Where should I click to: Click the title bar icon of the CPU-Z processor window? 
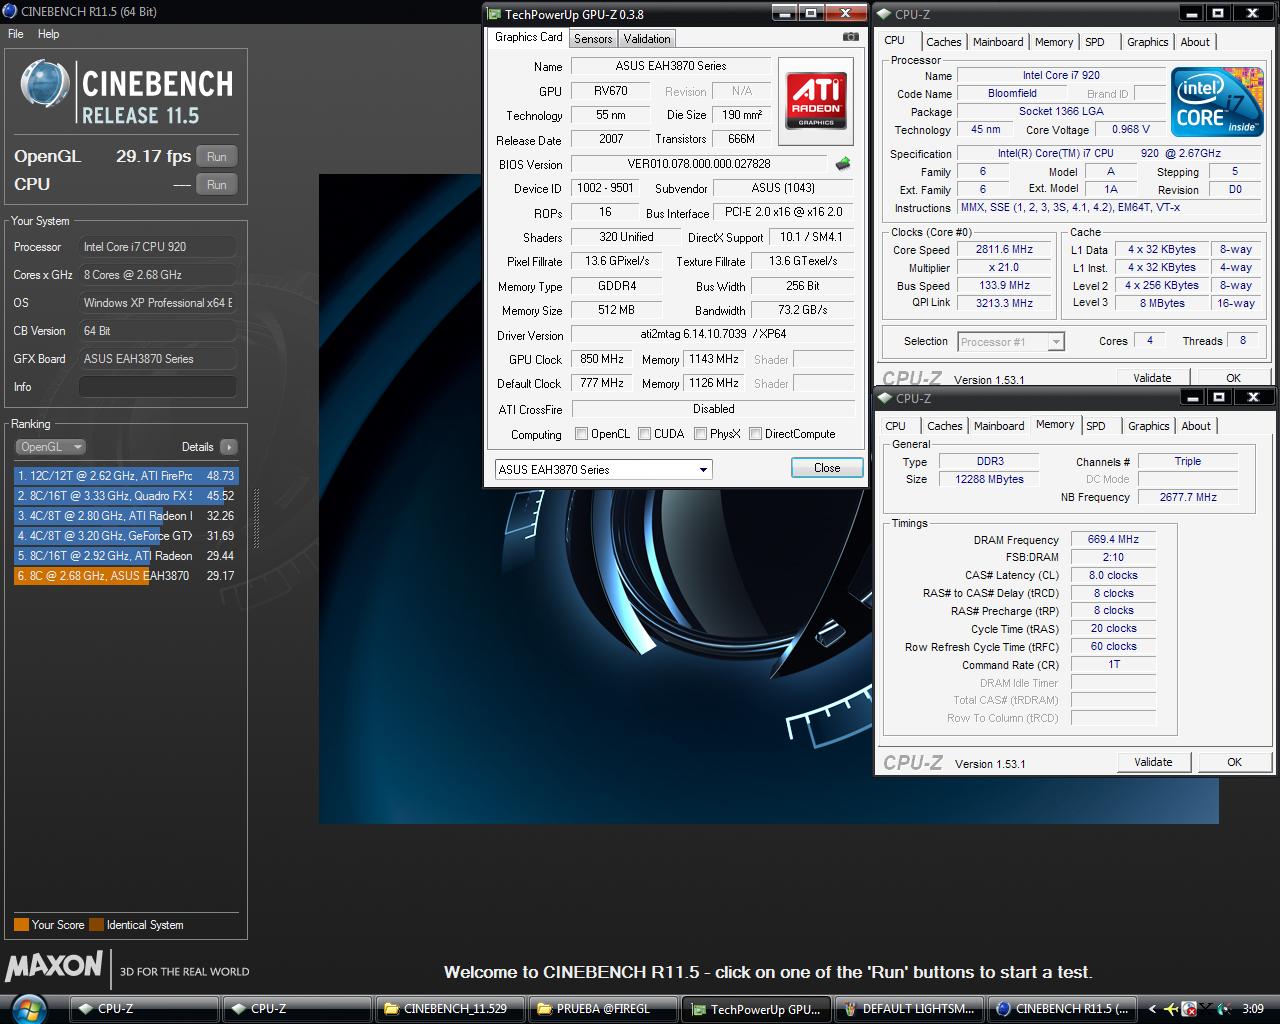tap(885, 14)
